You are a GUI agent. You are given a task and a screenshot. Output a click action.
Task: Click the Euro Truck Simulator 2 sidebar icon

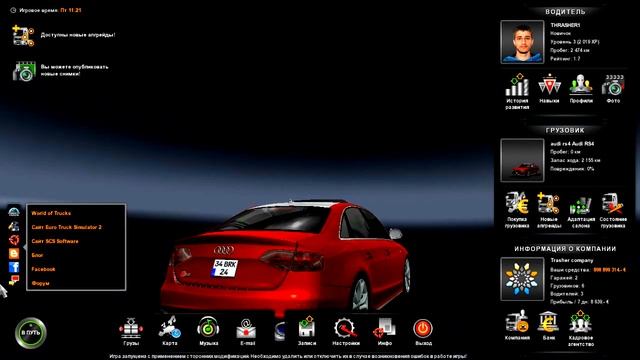point(14,226)
